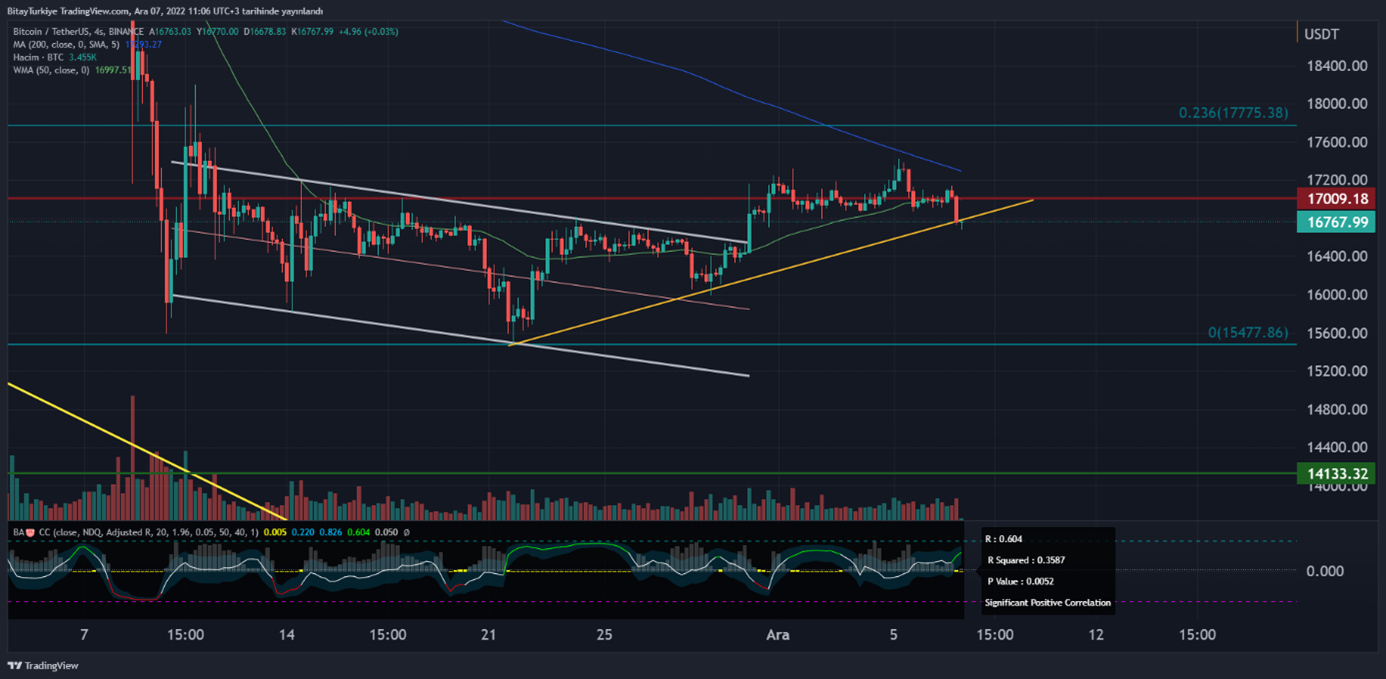Click the red shield icon in the CC indicator label

pos(31,532)
